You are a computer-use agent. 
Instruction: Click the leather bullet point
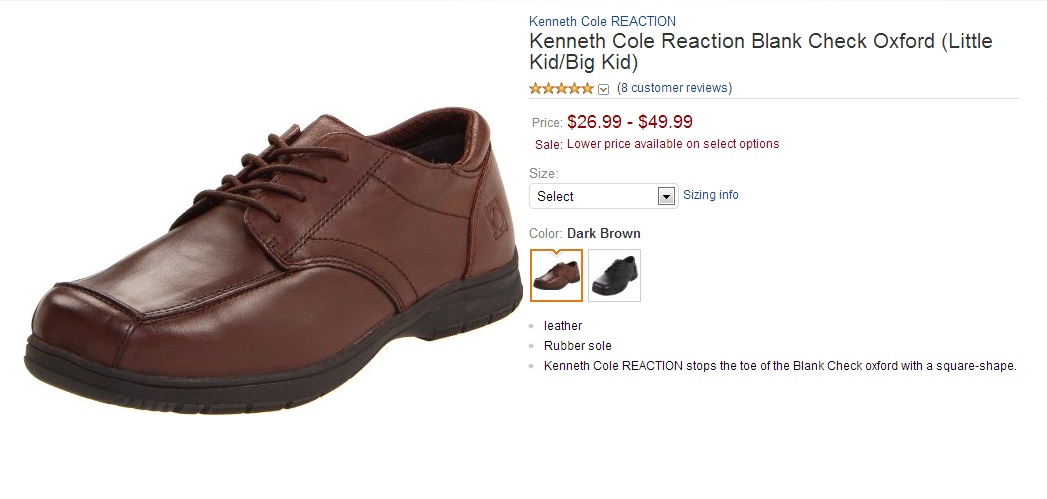[563, 326]
